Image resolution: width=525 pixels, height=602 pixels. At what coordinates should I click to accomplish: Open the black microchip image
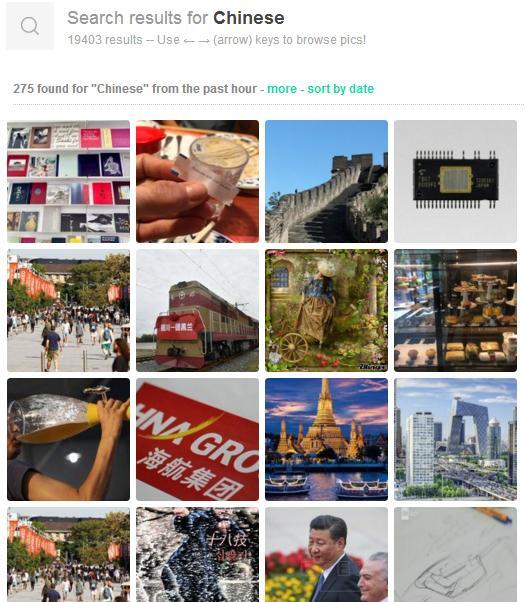tap(455, 181)
